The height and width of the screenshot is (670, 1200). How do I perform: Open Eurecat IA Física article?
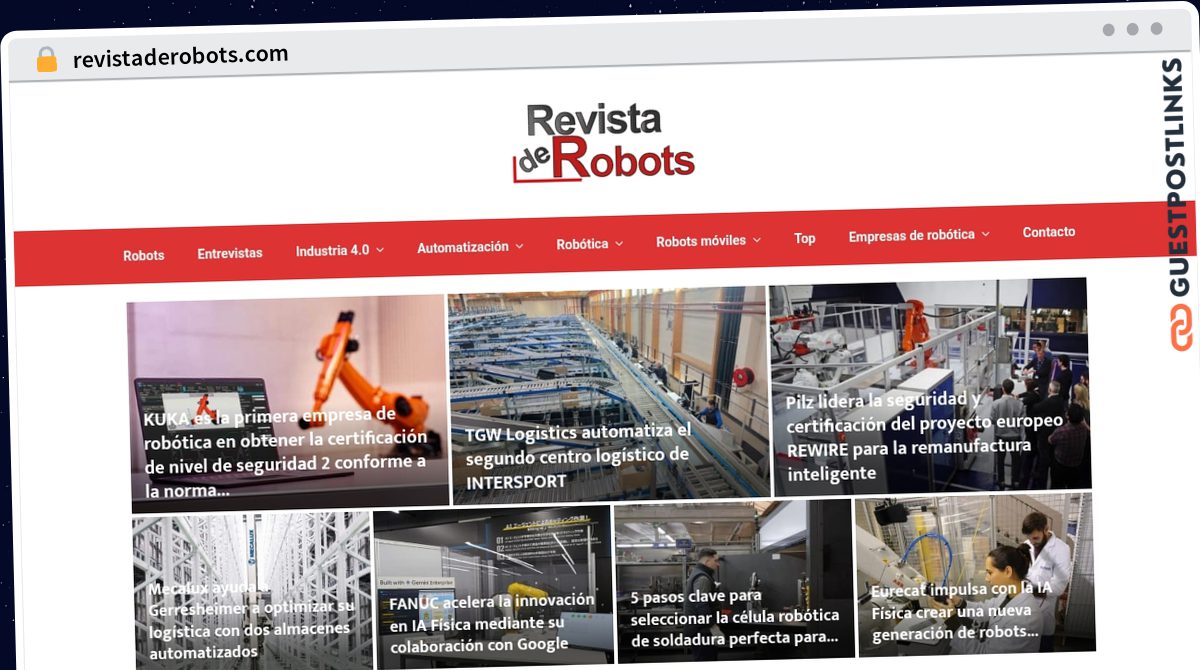tap(961, 610)
